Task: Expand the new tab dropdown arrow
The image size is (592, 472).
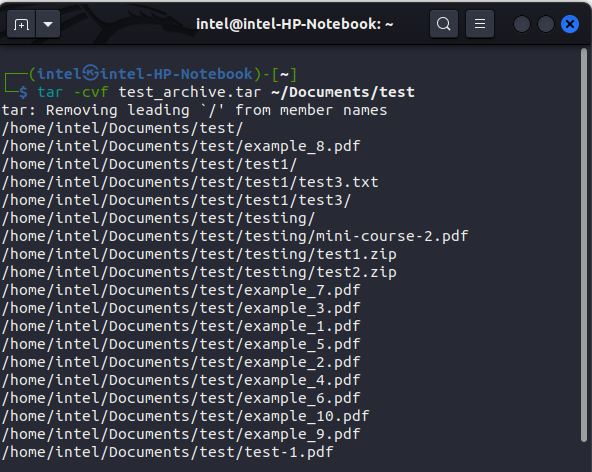Action: pos(48,24)
